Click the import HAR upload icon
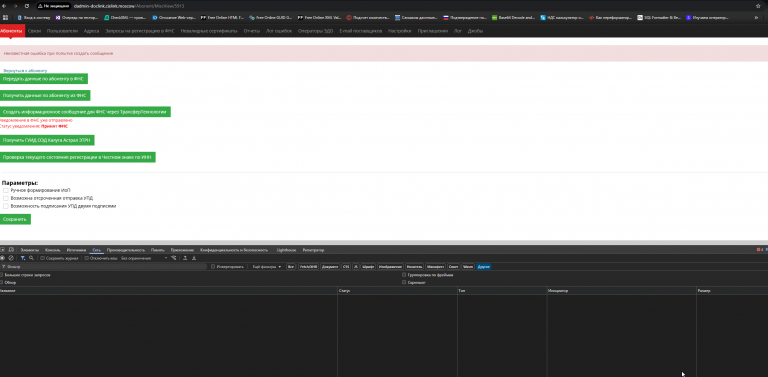Screen dimensions: 768x377 (185, 258)
